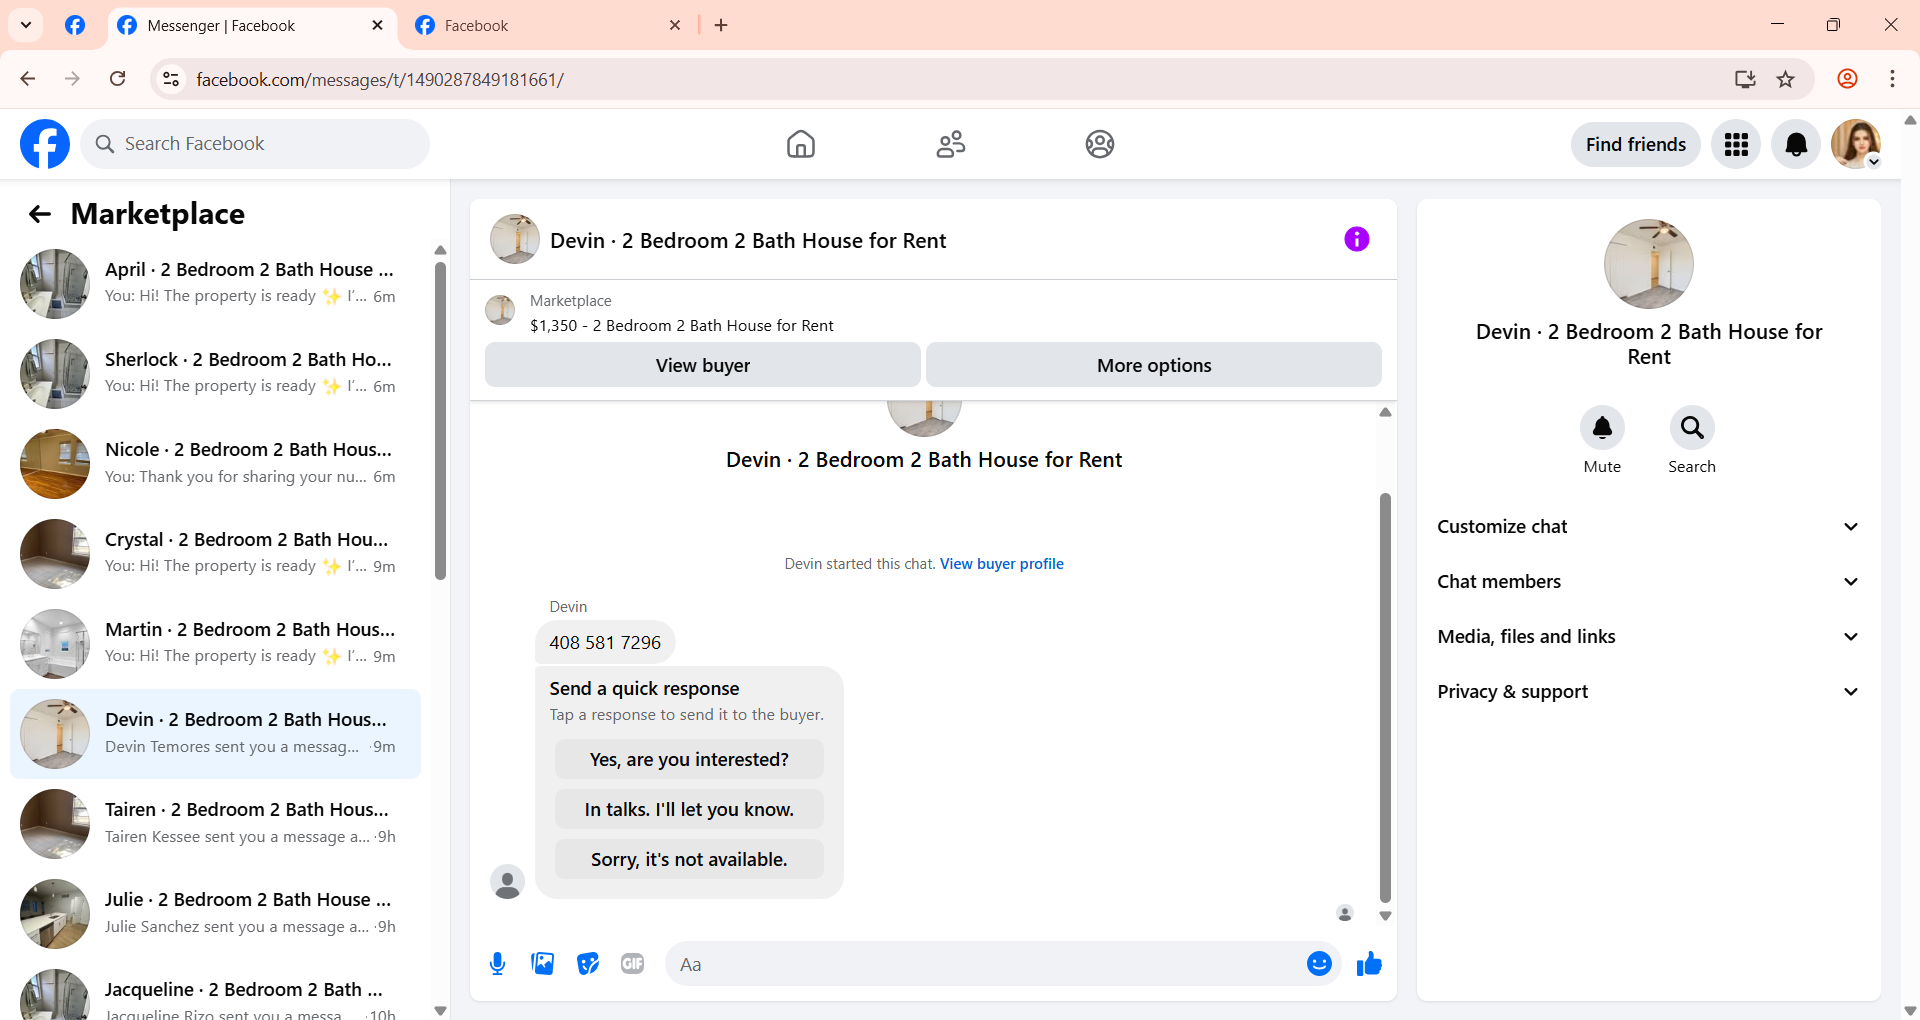
Task: Open Chrome three-dot menu
Action: coord(1892,79)
